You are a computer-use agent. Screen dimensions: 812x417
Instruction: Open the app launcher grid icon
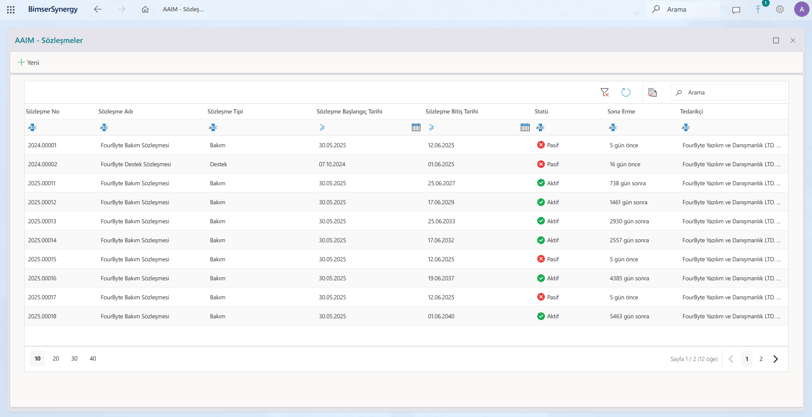[x=10, y=9]
